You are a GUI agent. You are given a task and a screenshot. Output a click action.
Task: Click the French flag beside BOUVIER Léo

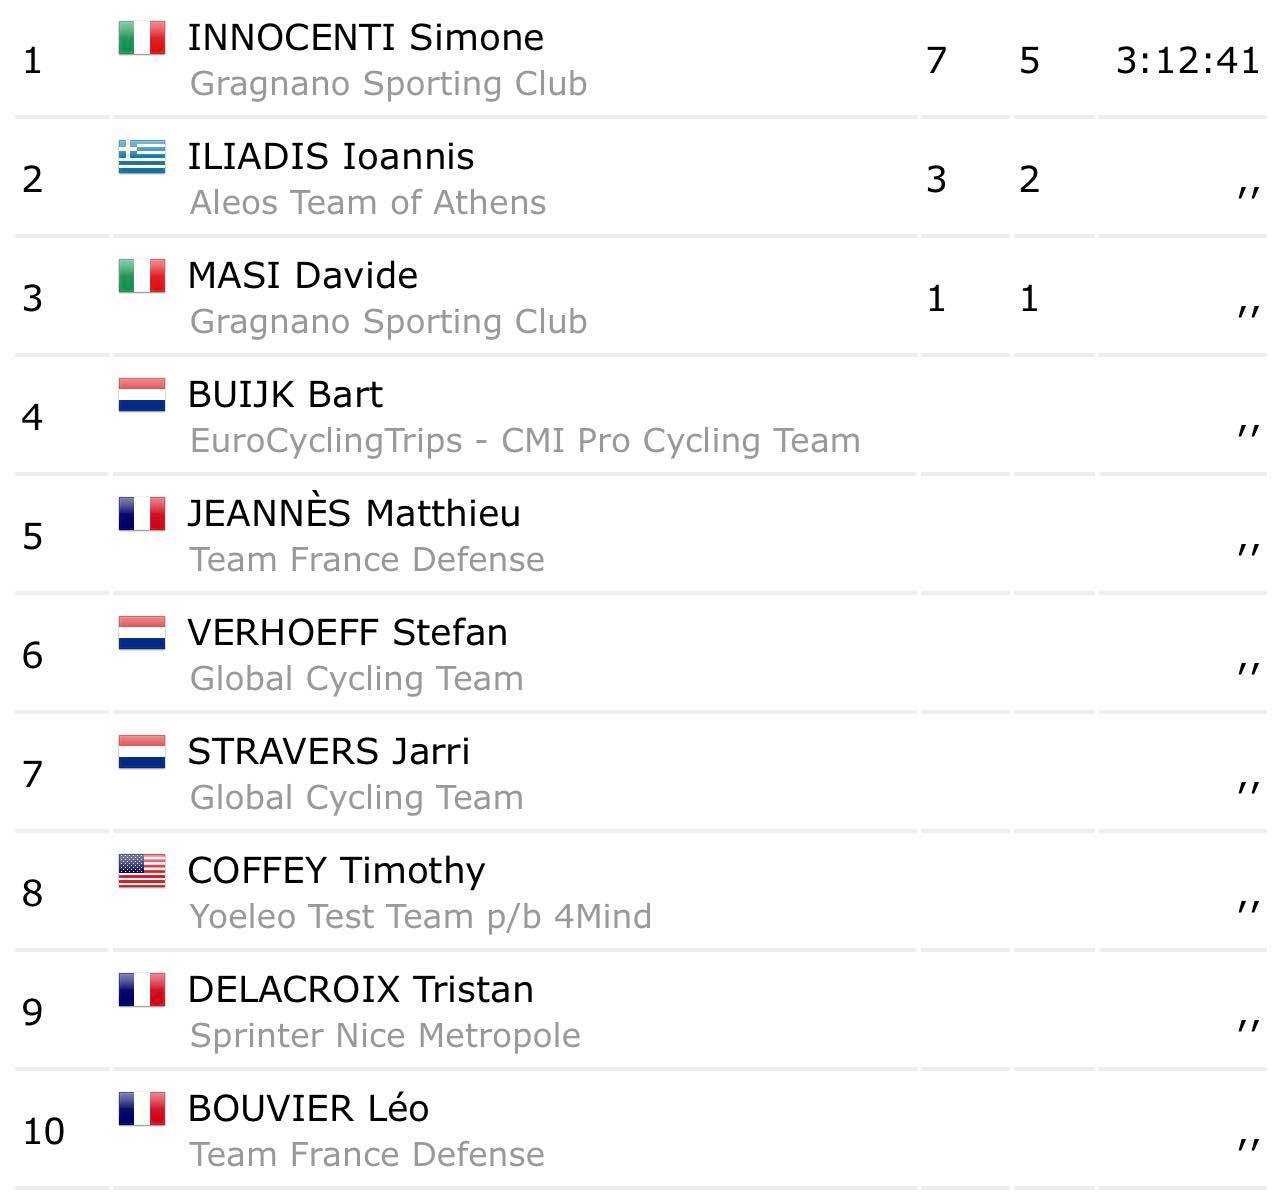pyautogui.click(x=141, y=1109)
